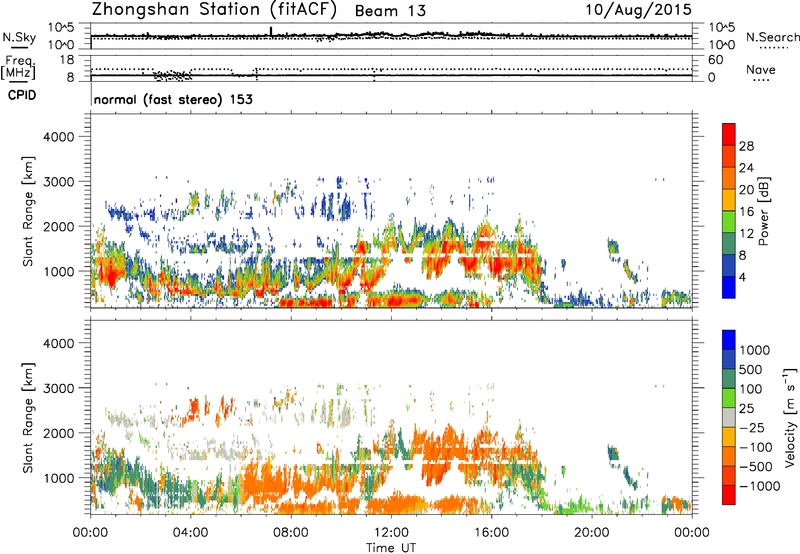The image size is (800, 554).
Task: Pick the red bottom segment of velocity colorbar
Action: pos(729,495)
